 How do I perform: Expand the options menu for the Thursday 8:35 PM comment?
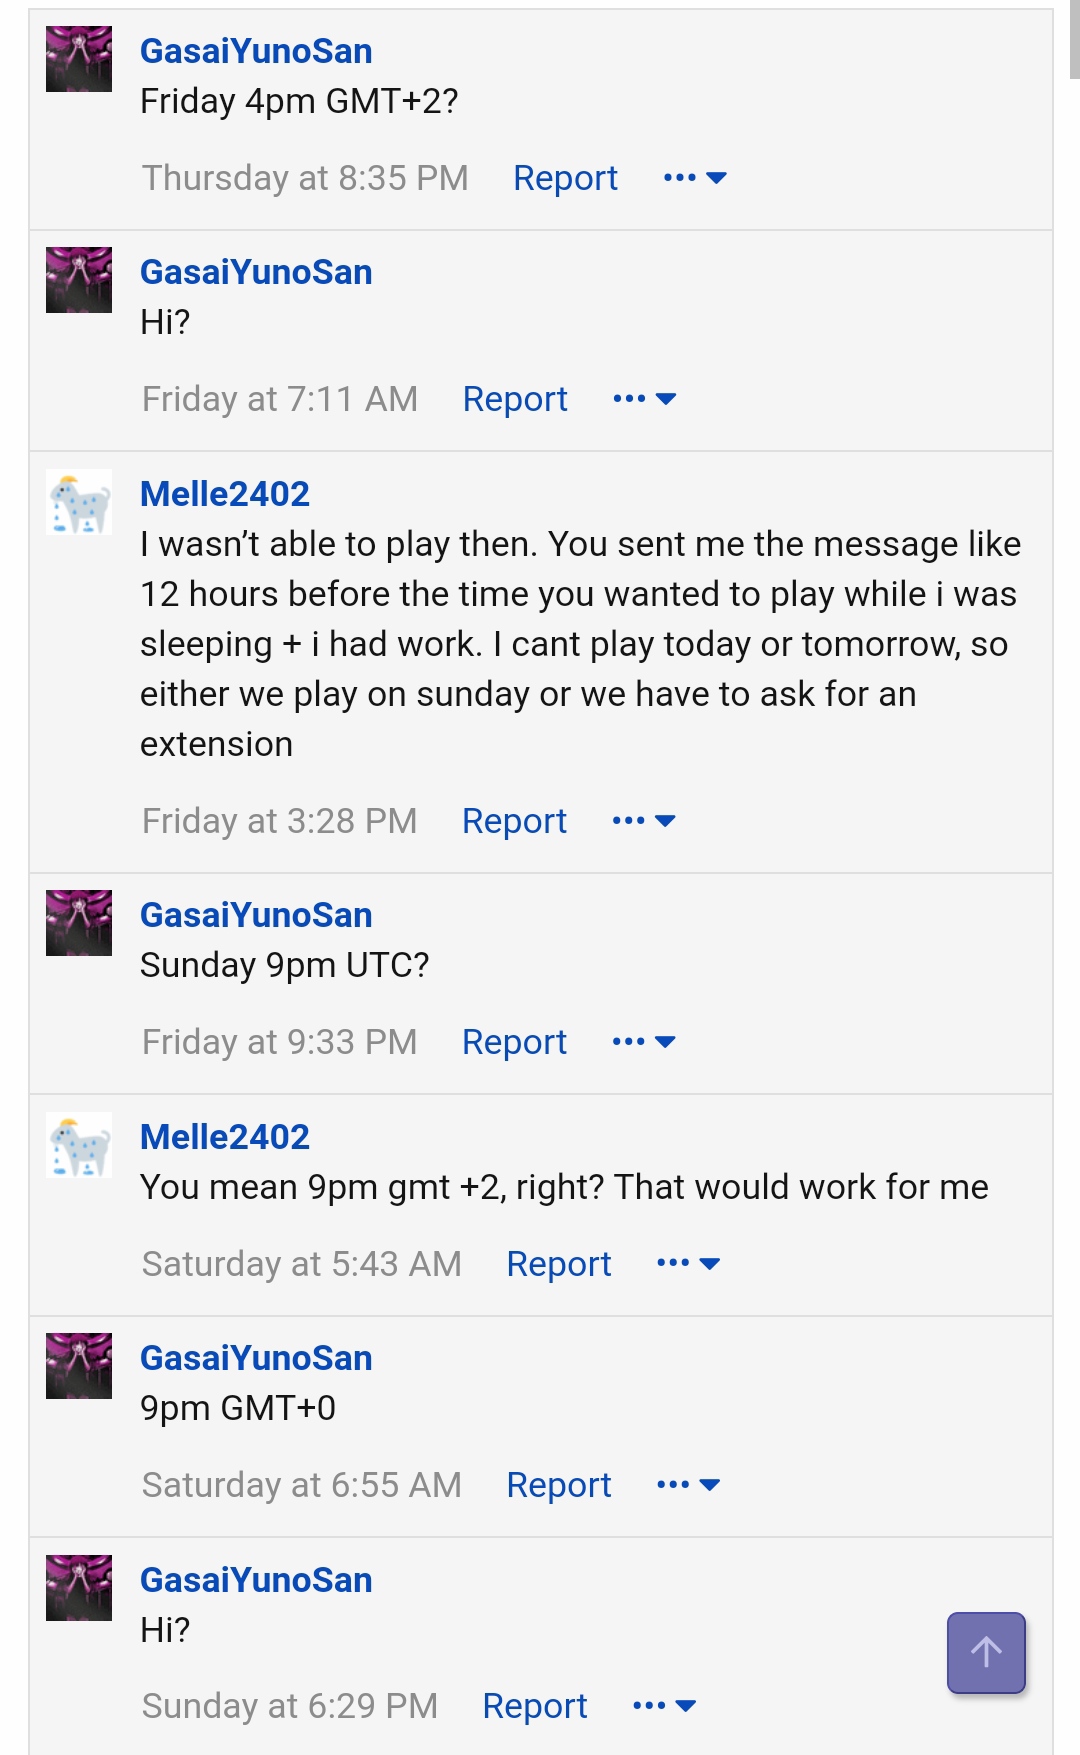(695, 178)
